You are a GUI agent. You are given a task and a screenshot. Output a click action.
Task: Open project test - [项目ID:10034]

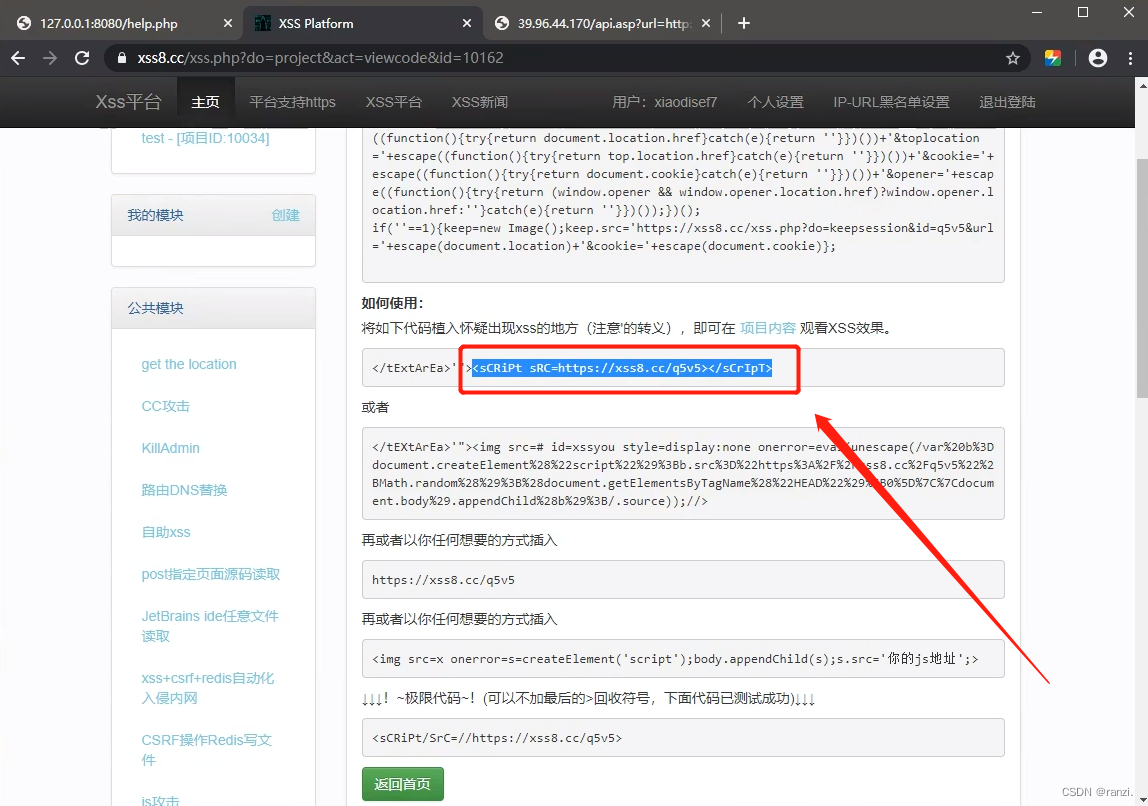[205, 138]
